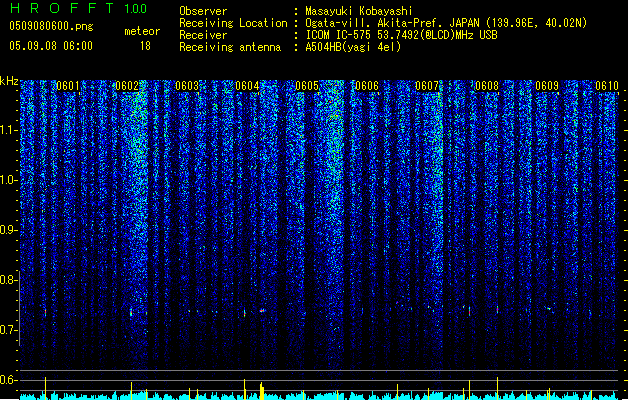Click the date text 05.09.08 06:00

point(51,46)
